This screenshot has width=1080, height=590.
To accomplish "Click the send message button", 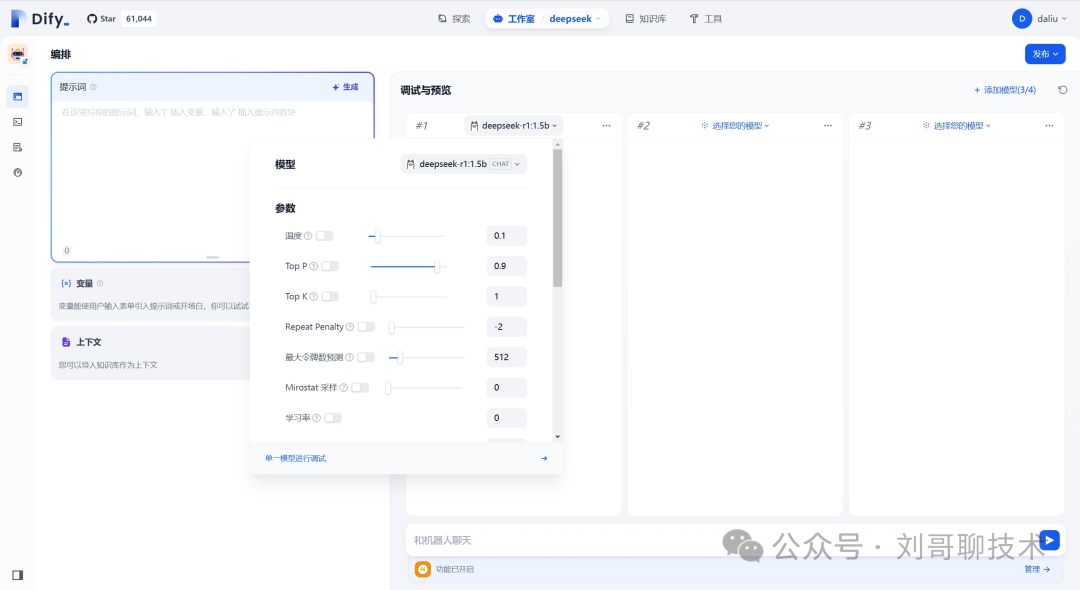I will click(1050, 540).
